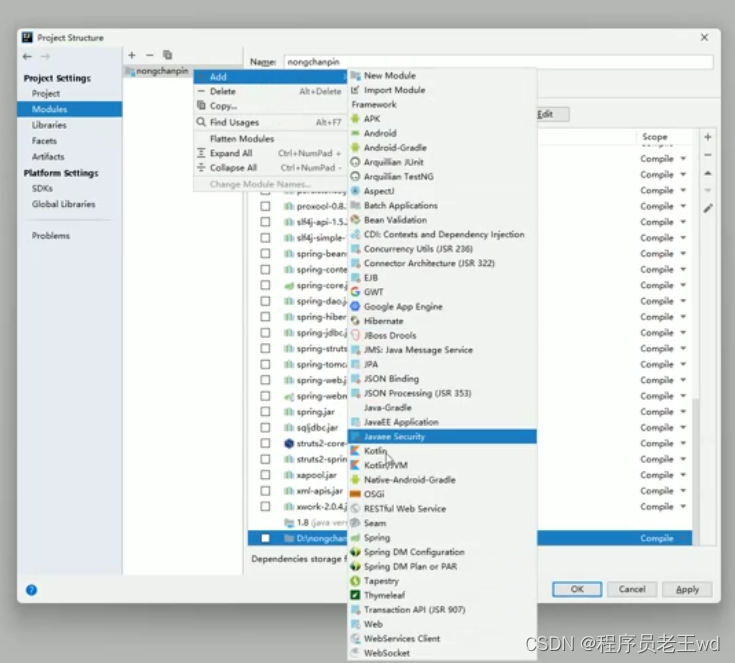Toggle export checkbox for slf4j-api jar
The image size is (735, 663).
click(x=265, y=222)
